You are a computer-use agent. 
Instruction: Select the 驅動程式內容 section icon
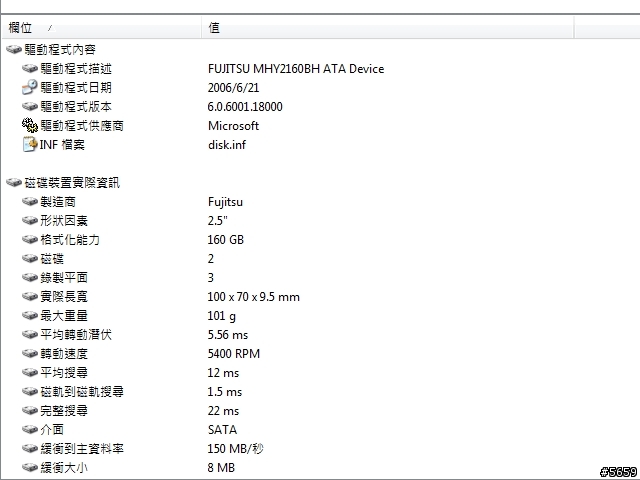coord(14,49)
